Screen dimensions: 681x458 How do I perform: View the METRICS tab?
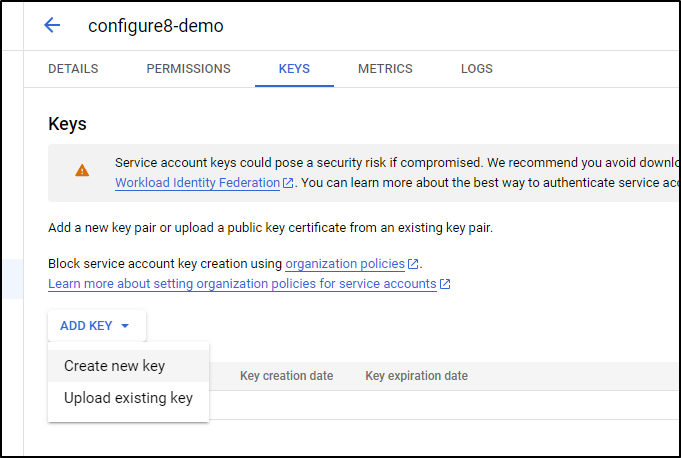click(x=385, y=69)
